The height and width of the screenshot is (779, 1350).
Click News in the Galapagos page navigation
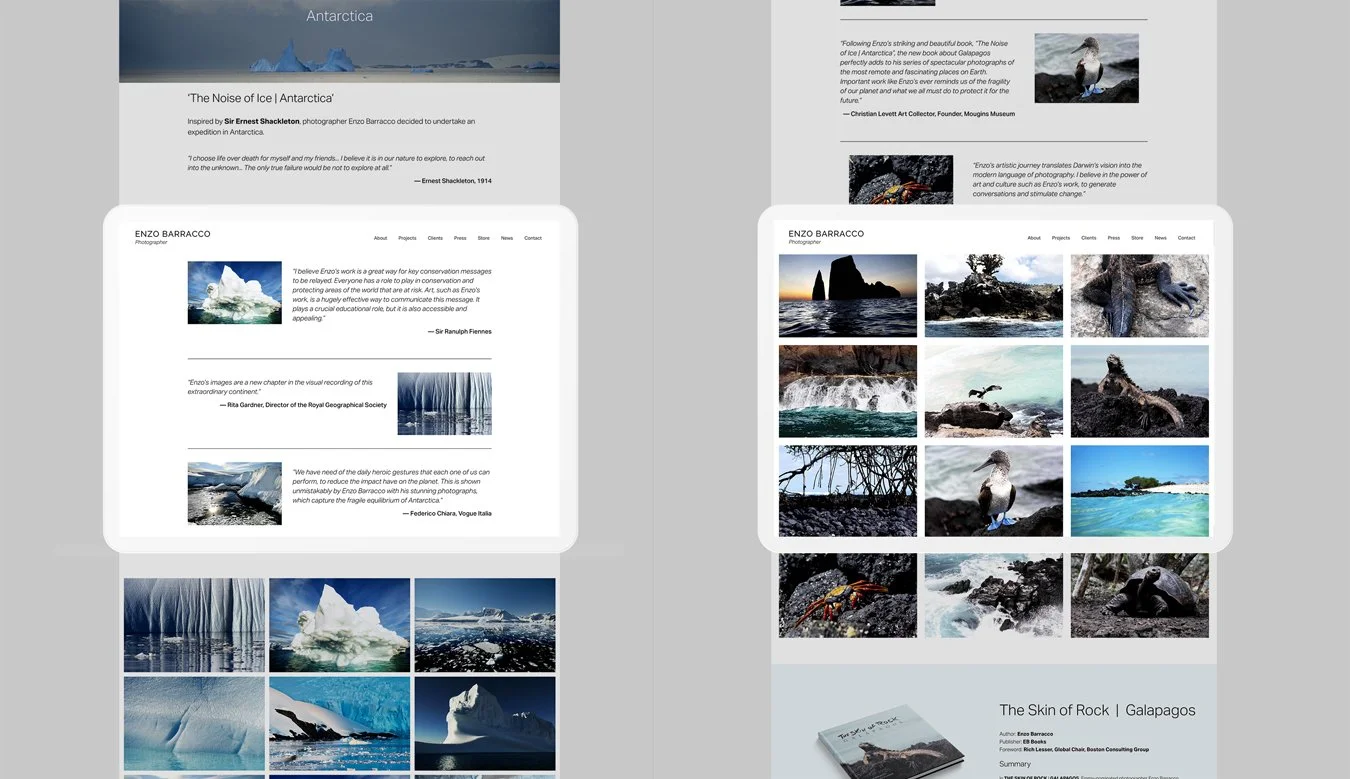[x=1160, y=238]
